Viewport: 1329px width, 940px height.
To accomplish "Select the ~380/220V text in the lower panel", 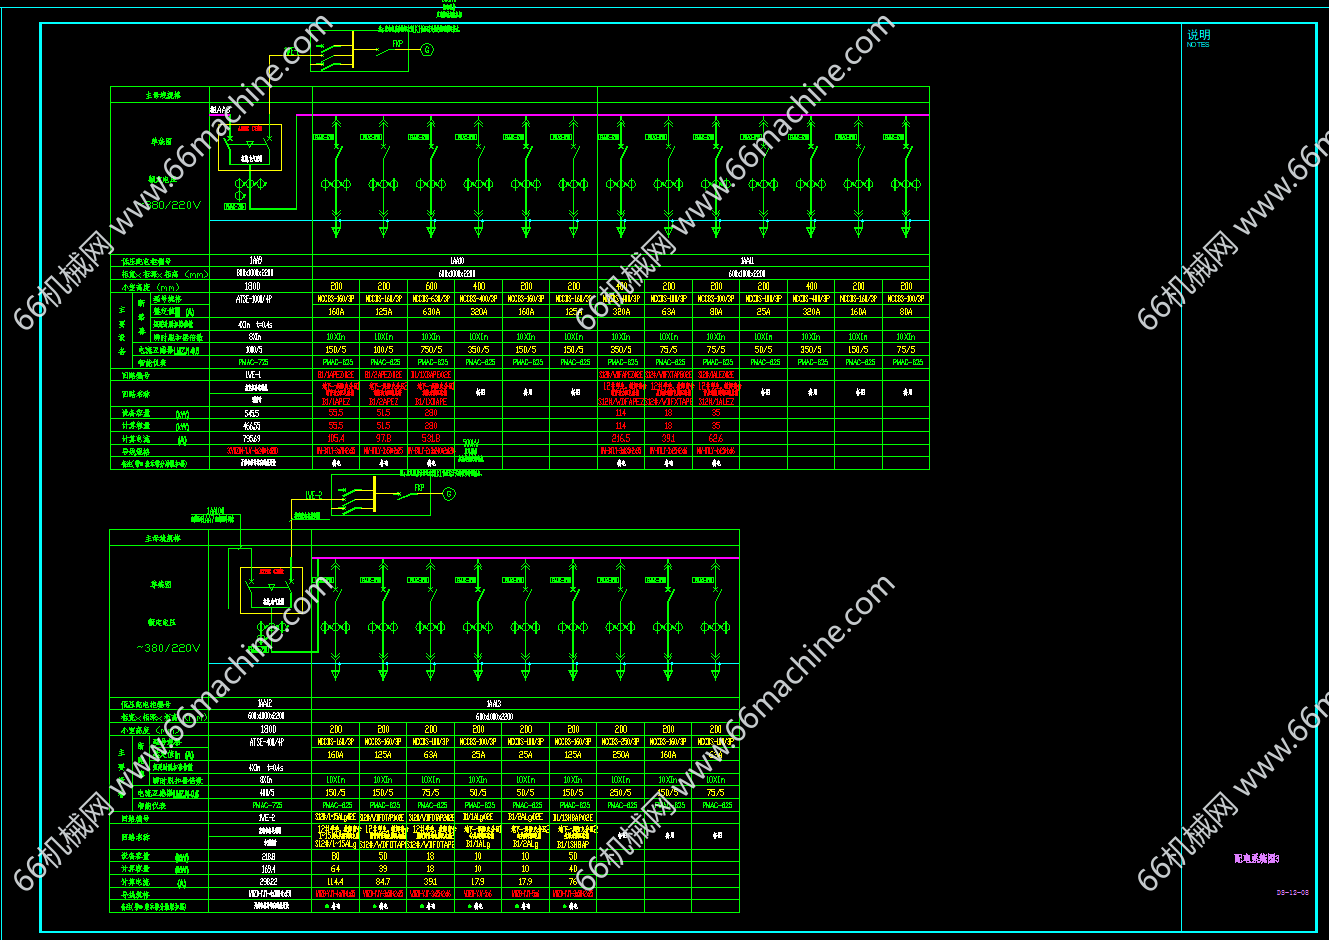I will 168,648.
